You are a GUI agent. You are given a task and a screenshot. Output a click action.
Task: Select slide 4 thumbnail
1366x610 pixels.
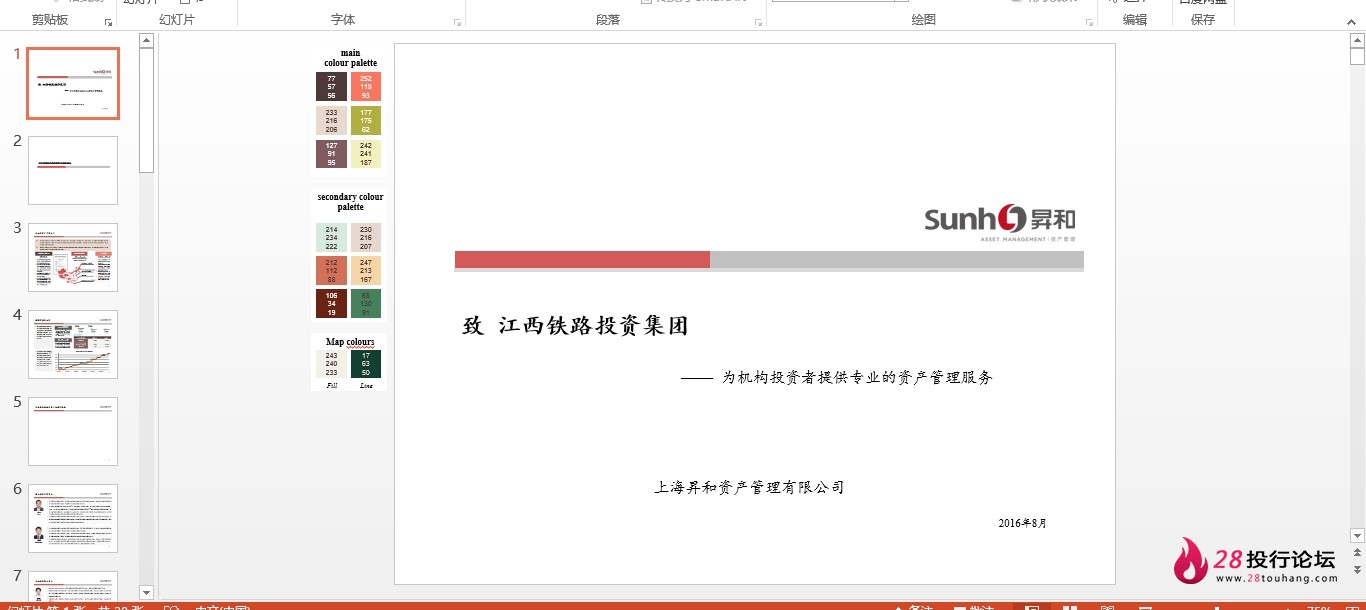pyautogui.click(x=73, y=344)
